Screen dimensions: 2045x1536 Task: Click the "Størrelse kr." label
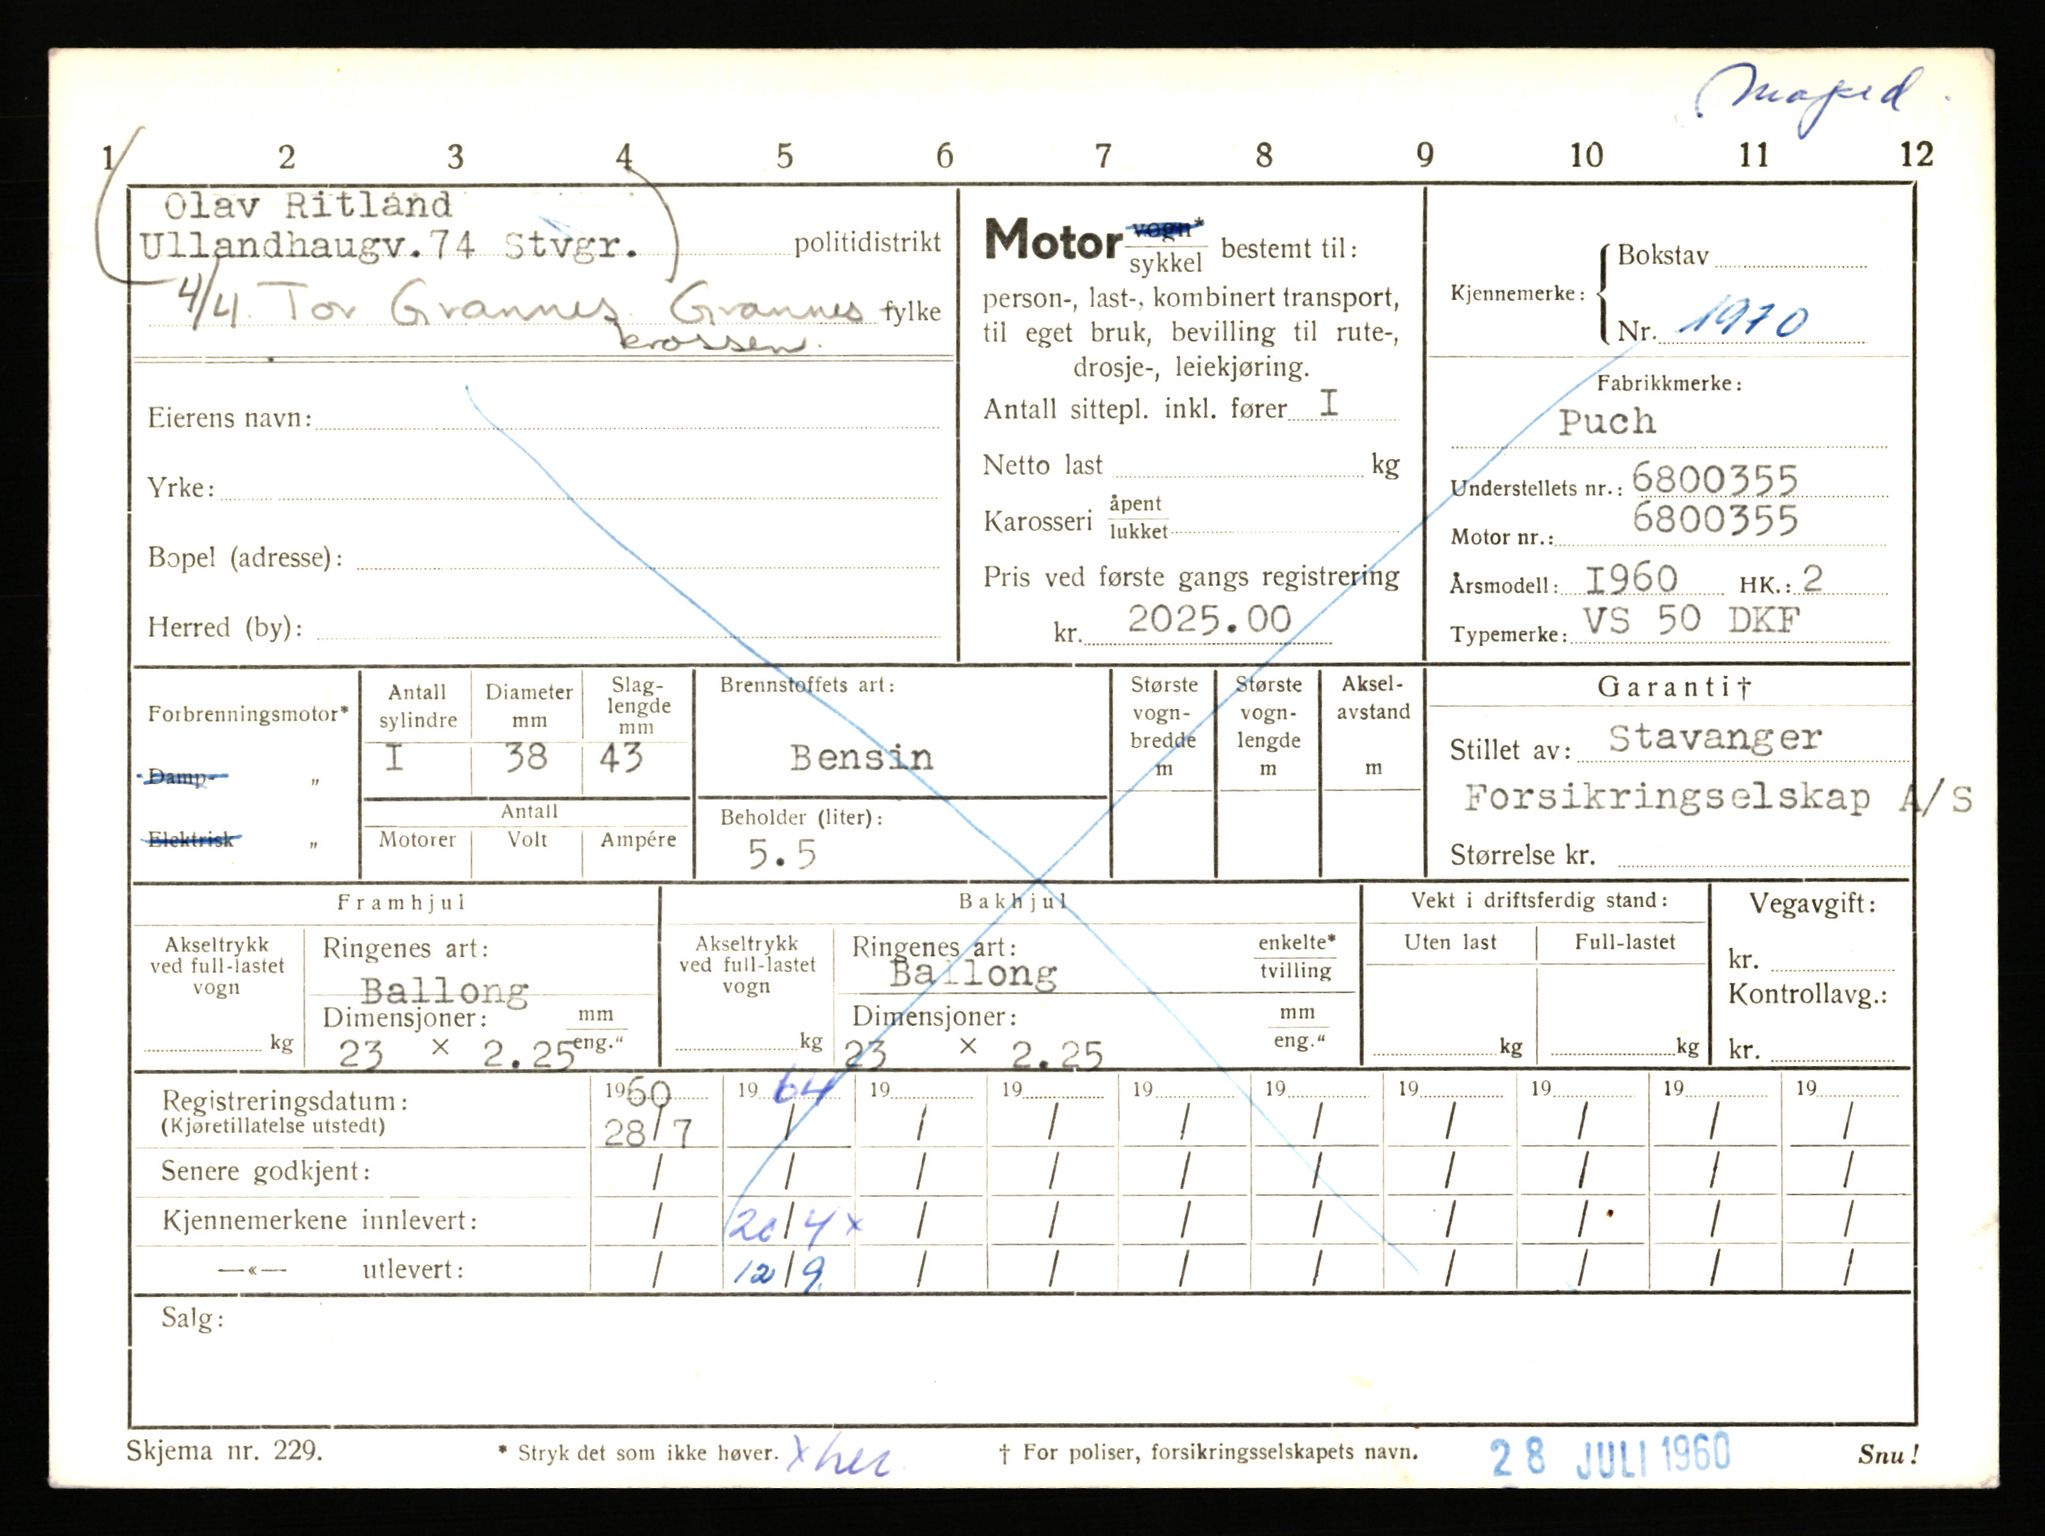coord(1522,855)
